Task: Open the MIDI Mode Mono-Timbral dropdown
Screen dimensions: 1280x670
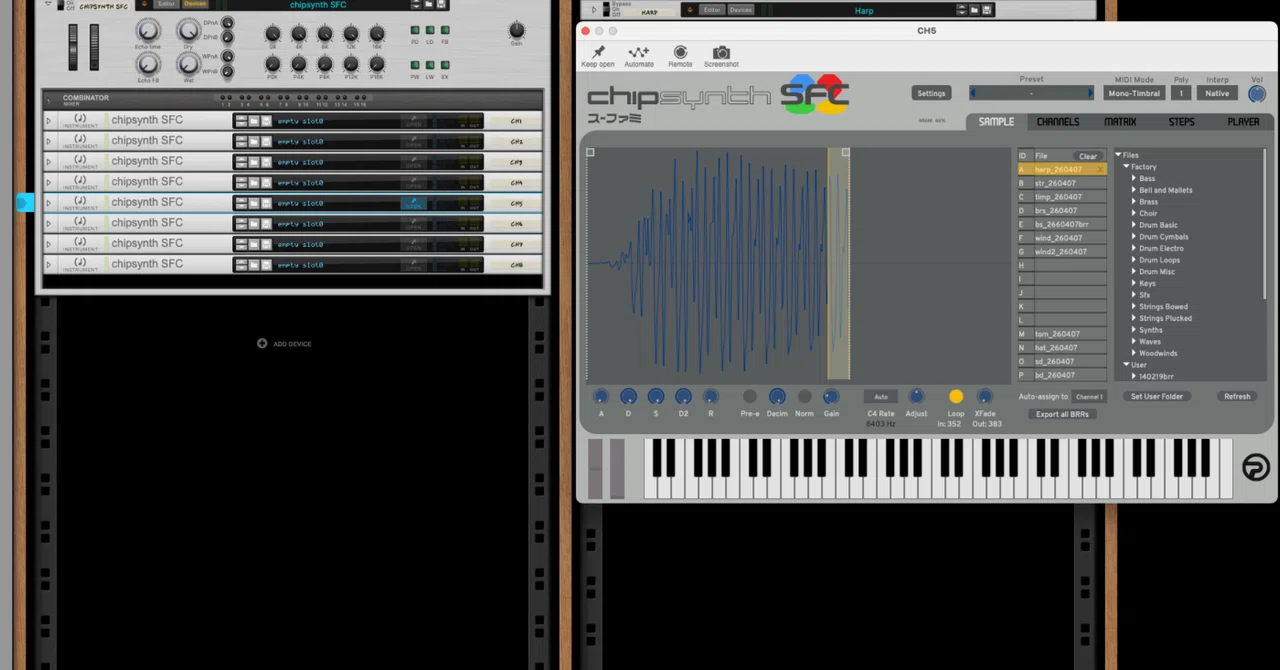Action: pyautogui.click(x=1134, y=93)
